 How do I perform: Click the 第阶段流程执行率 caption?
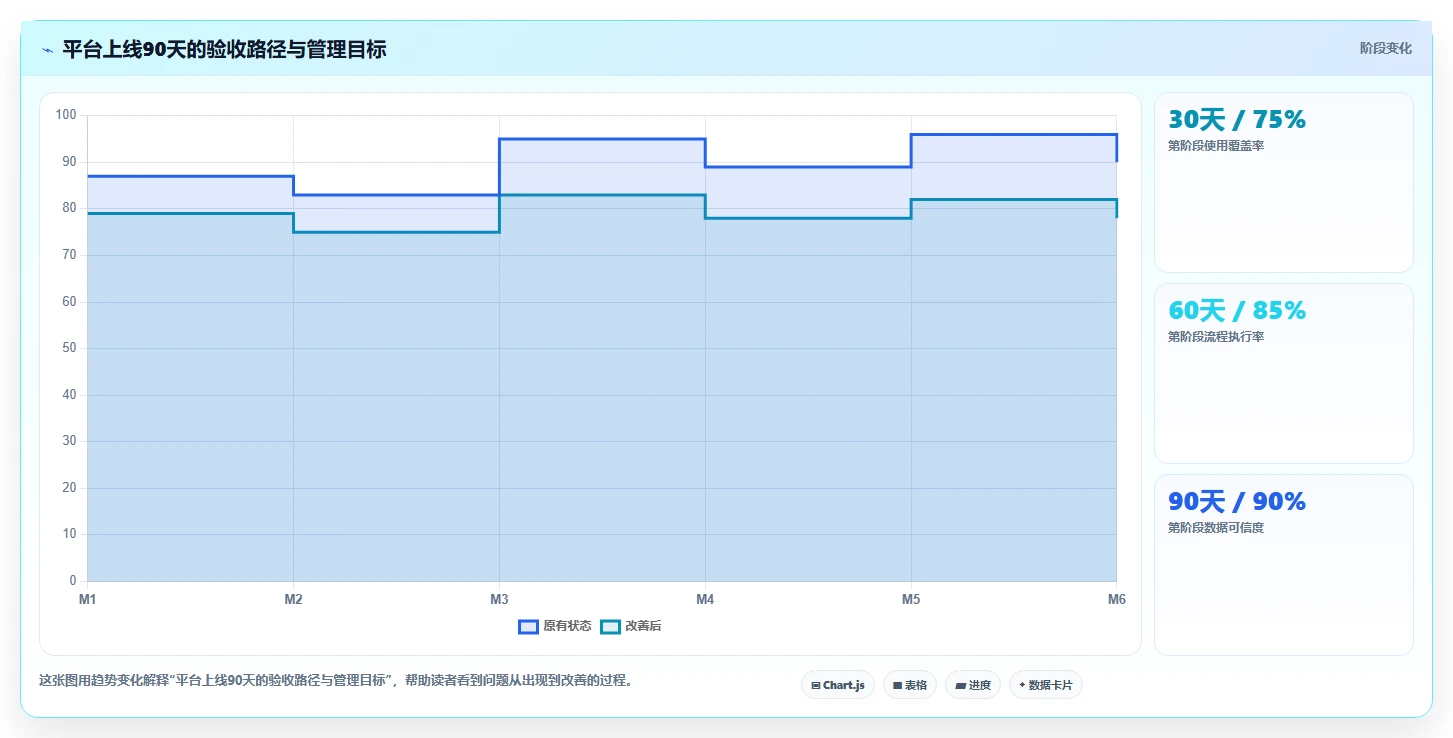[1216, 337]
